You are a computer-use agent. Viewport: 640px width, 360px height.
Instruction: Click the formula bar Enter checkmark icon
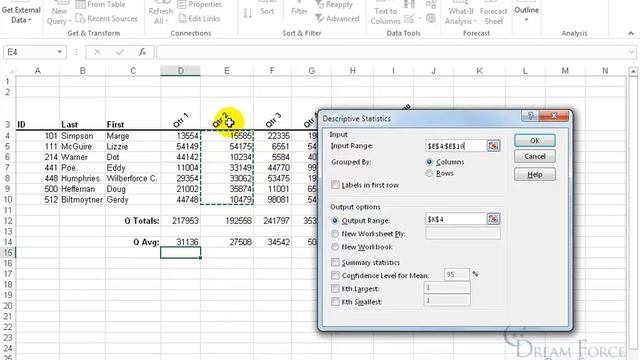click(120, 52)
